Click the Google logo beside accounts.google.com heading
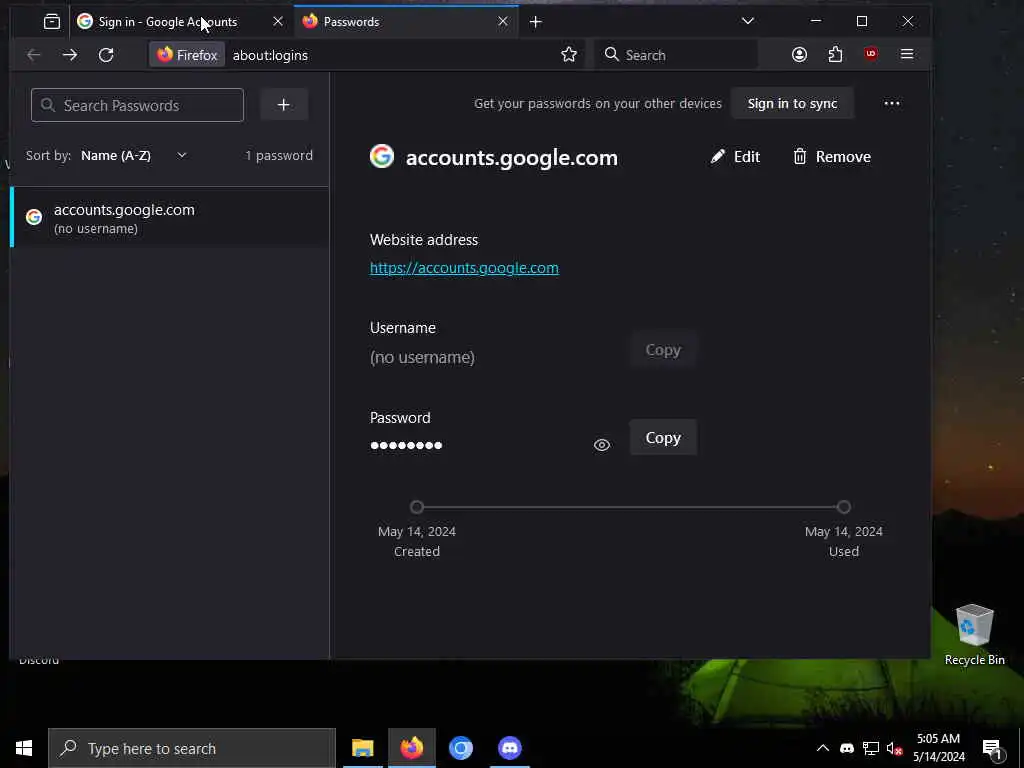Viewport: 1024px width, 768px height. [x=382, y=156]
